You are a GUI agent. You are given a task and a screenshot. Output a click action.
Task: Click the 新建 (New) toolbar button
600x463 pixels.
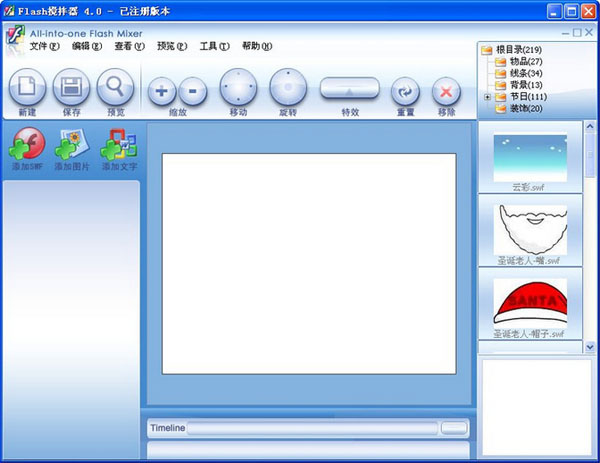[27, 87]
